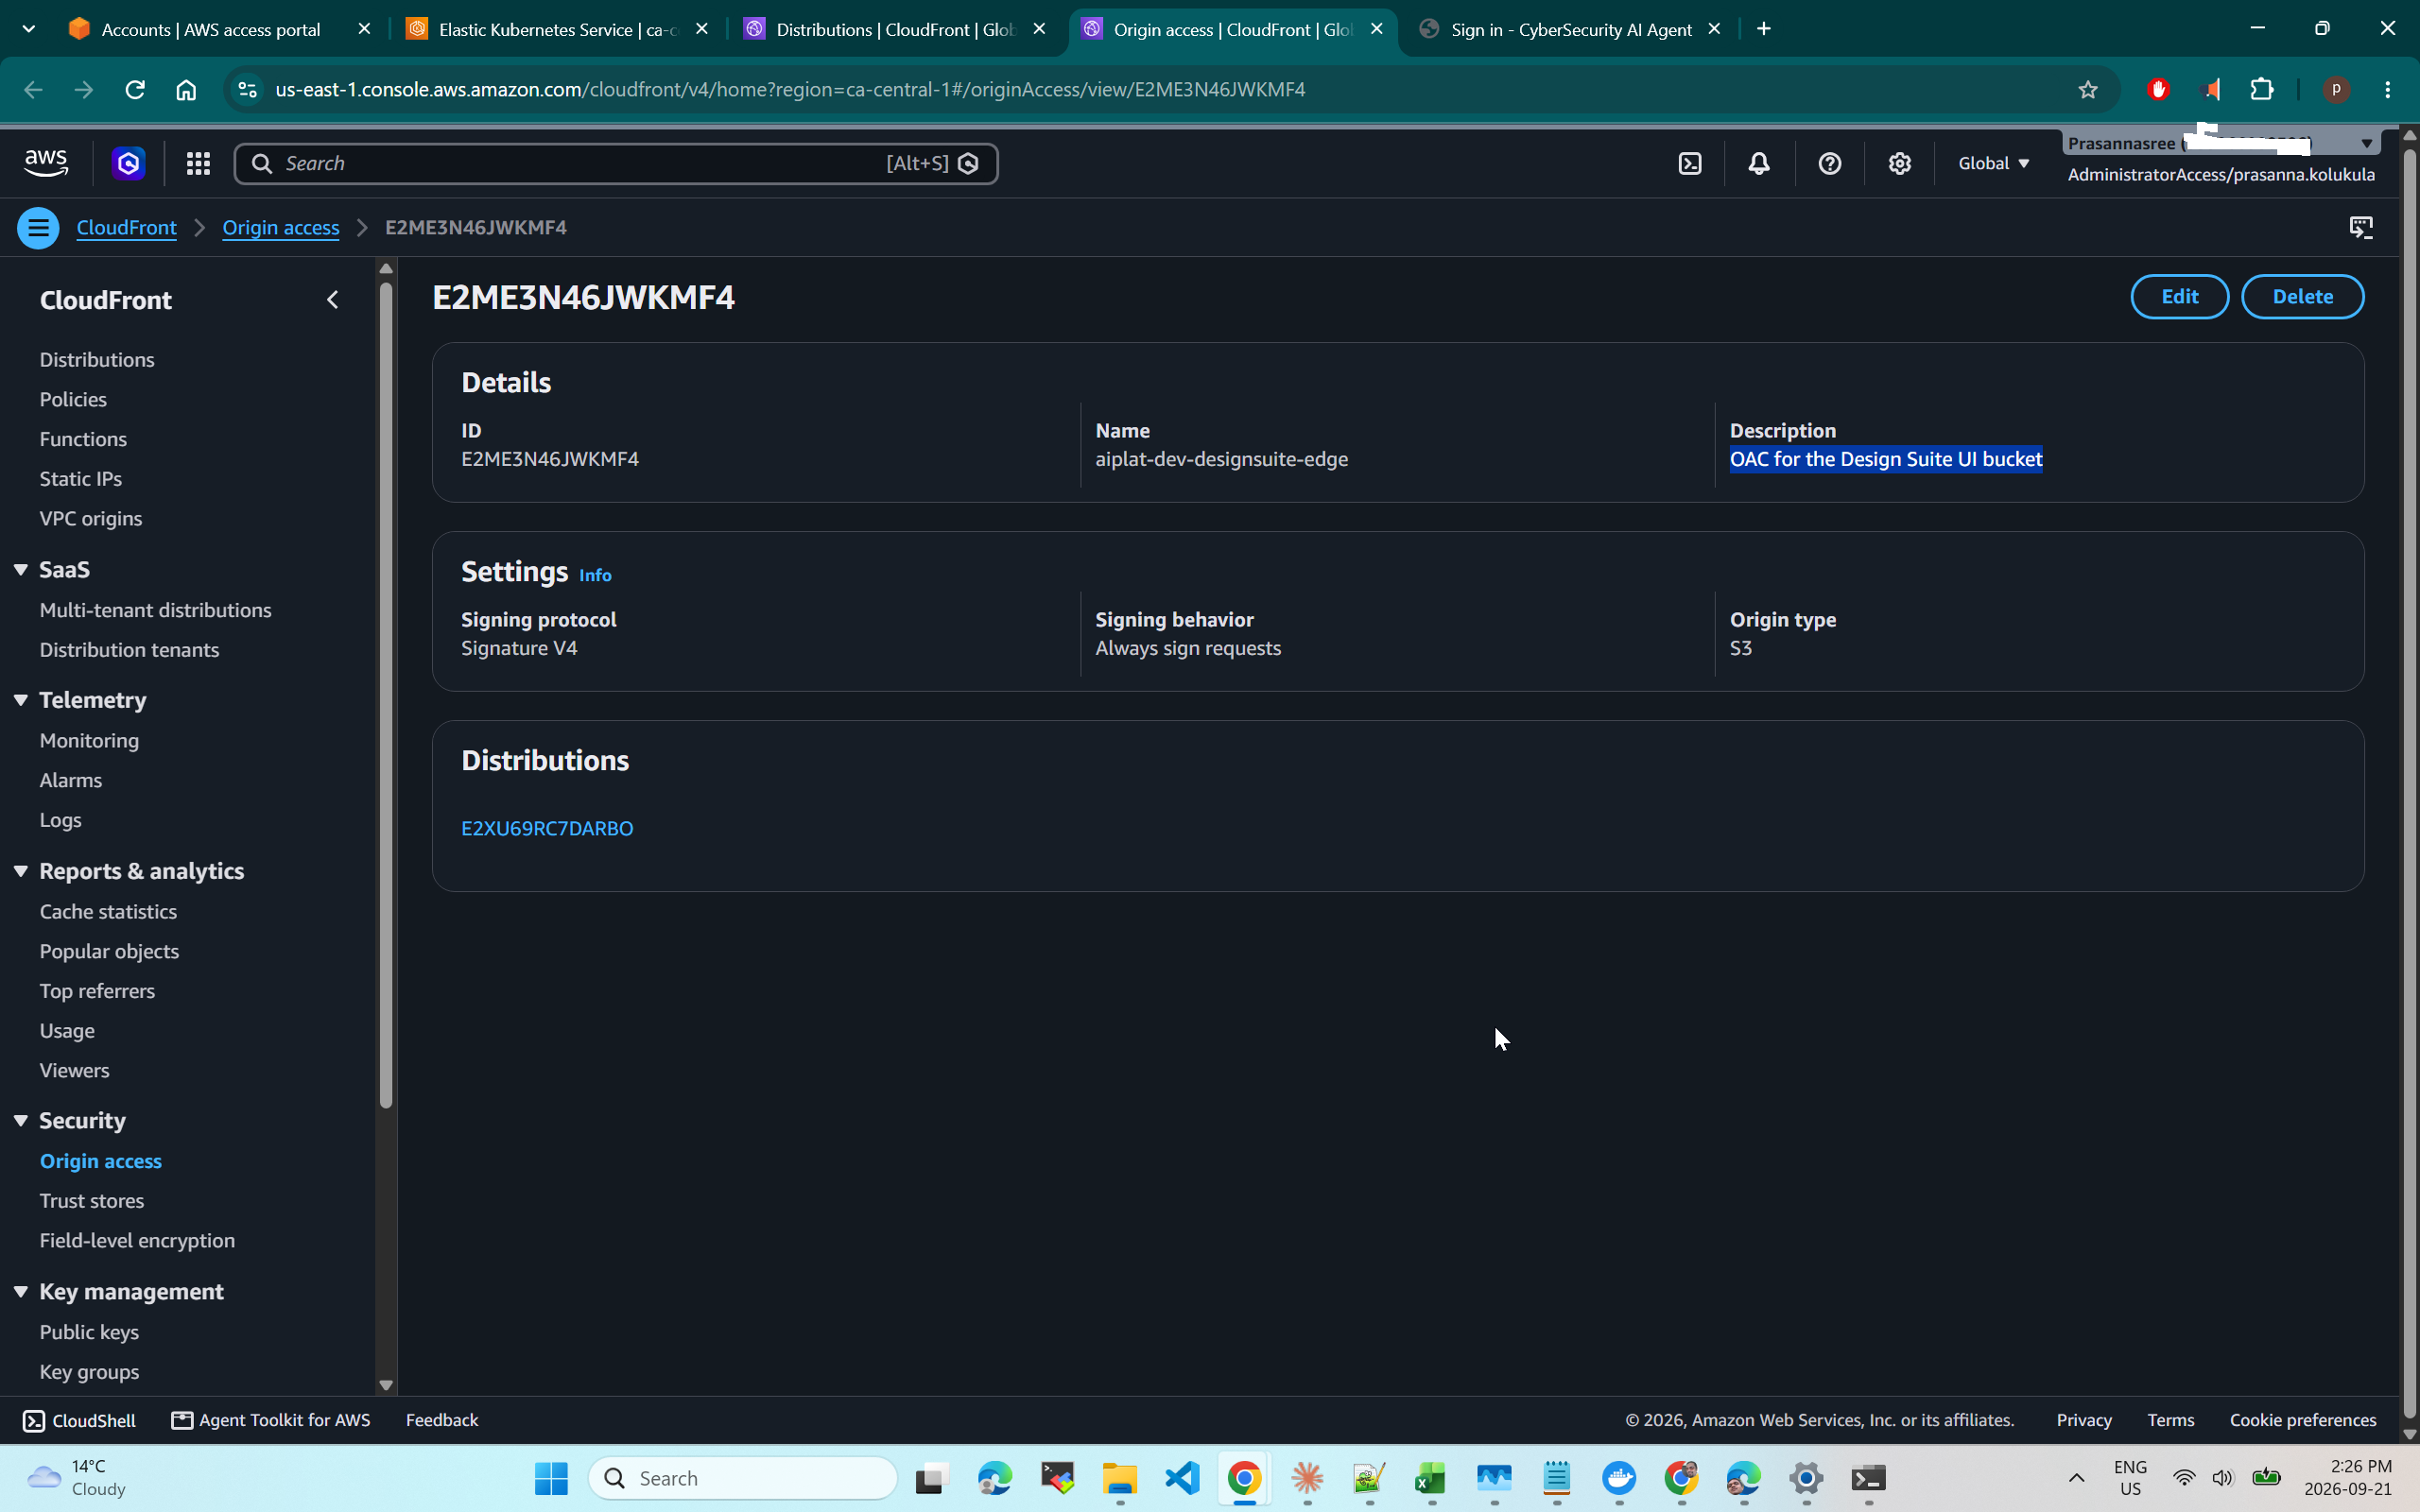
Task: Switch to the Distributions CloudFront tab
Action: 895,29
